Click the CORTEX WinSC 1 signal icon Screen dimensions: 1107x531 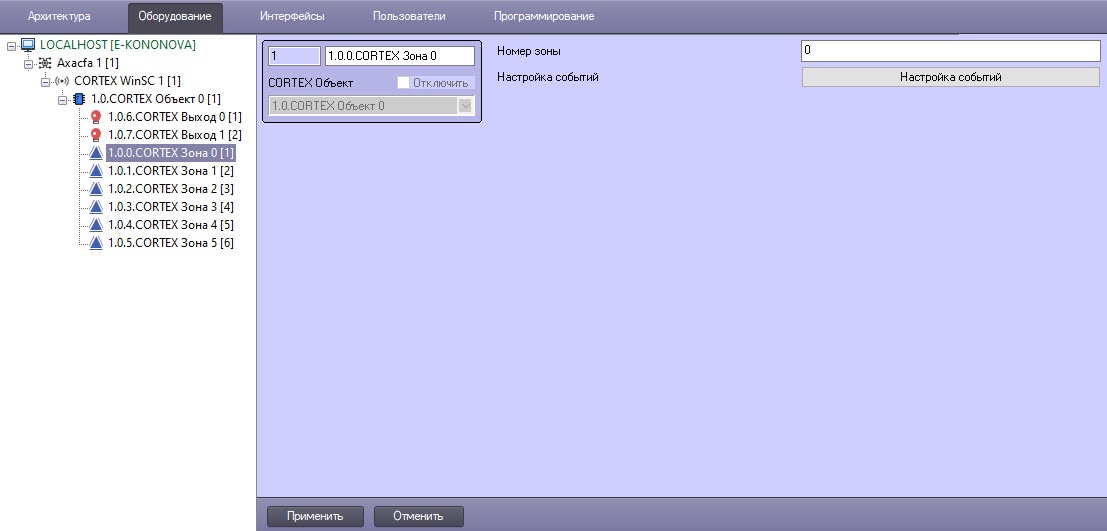[x=62, y=81]
